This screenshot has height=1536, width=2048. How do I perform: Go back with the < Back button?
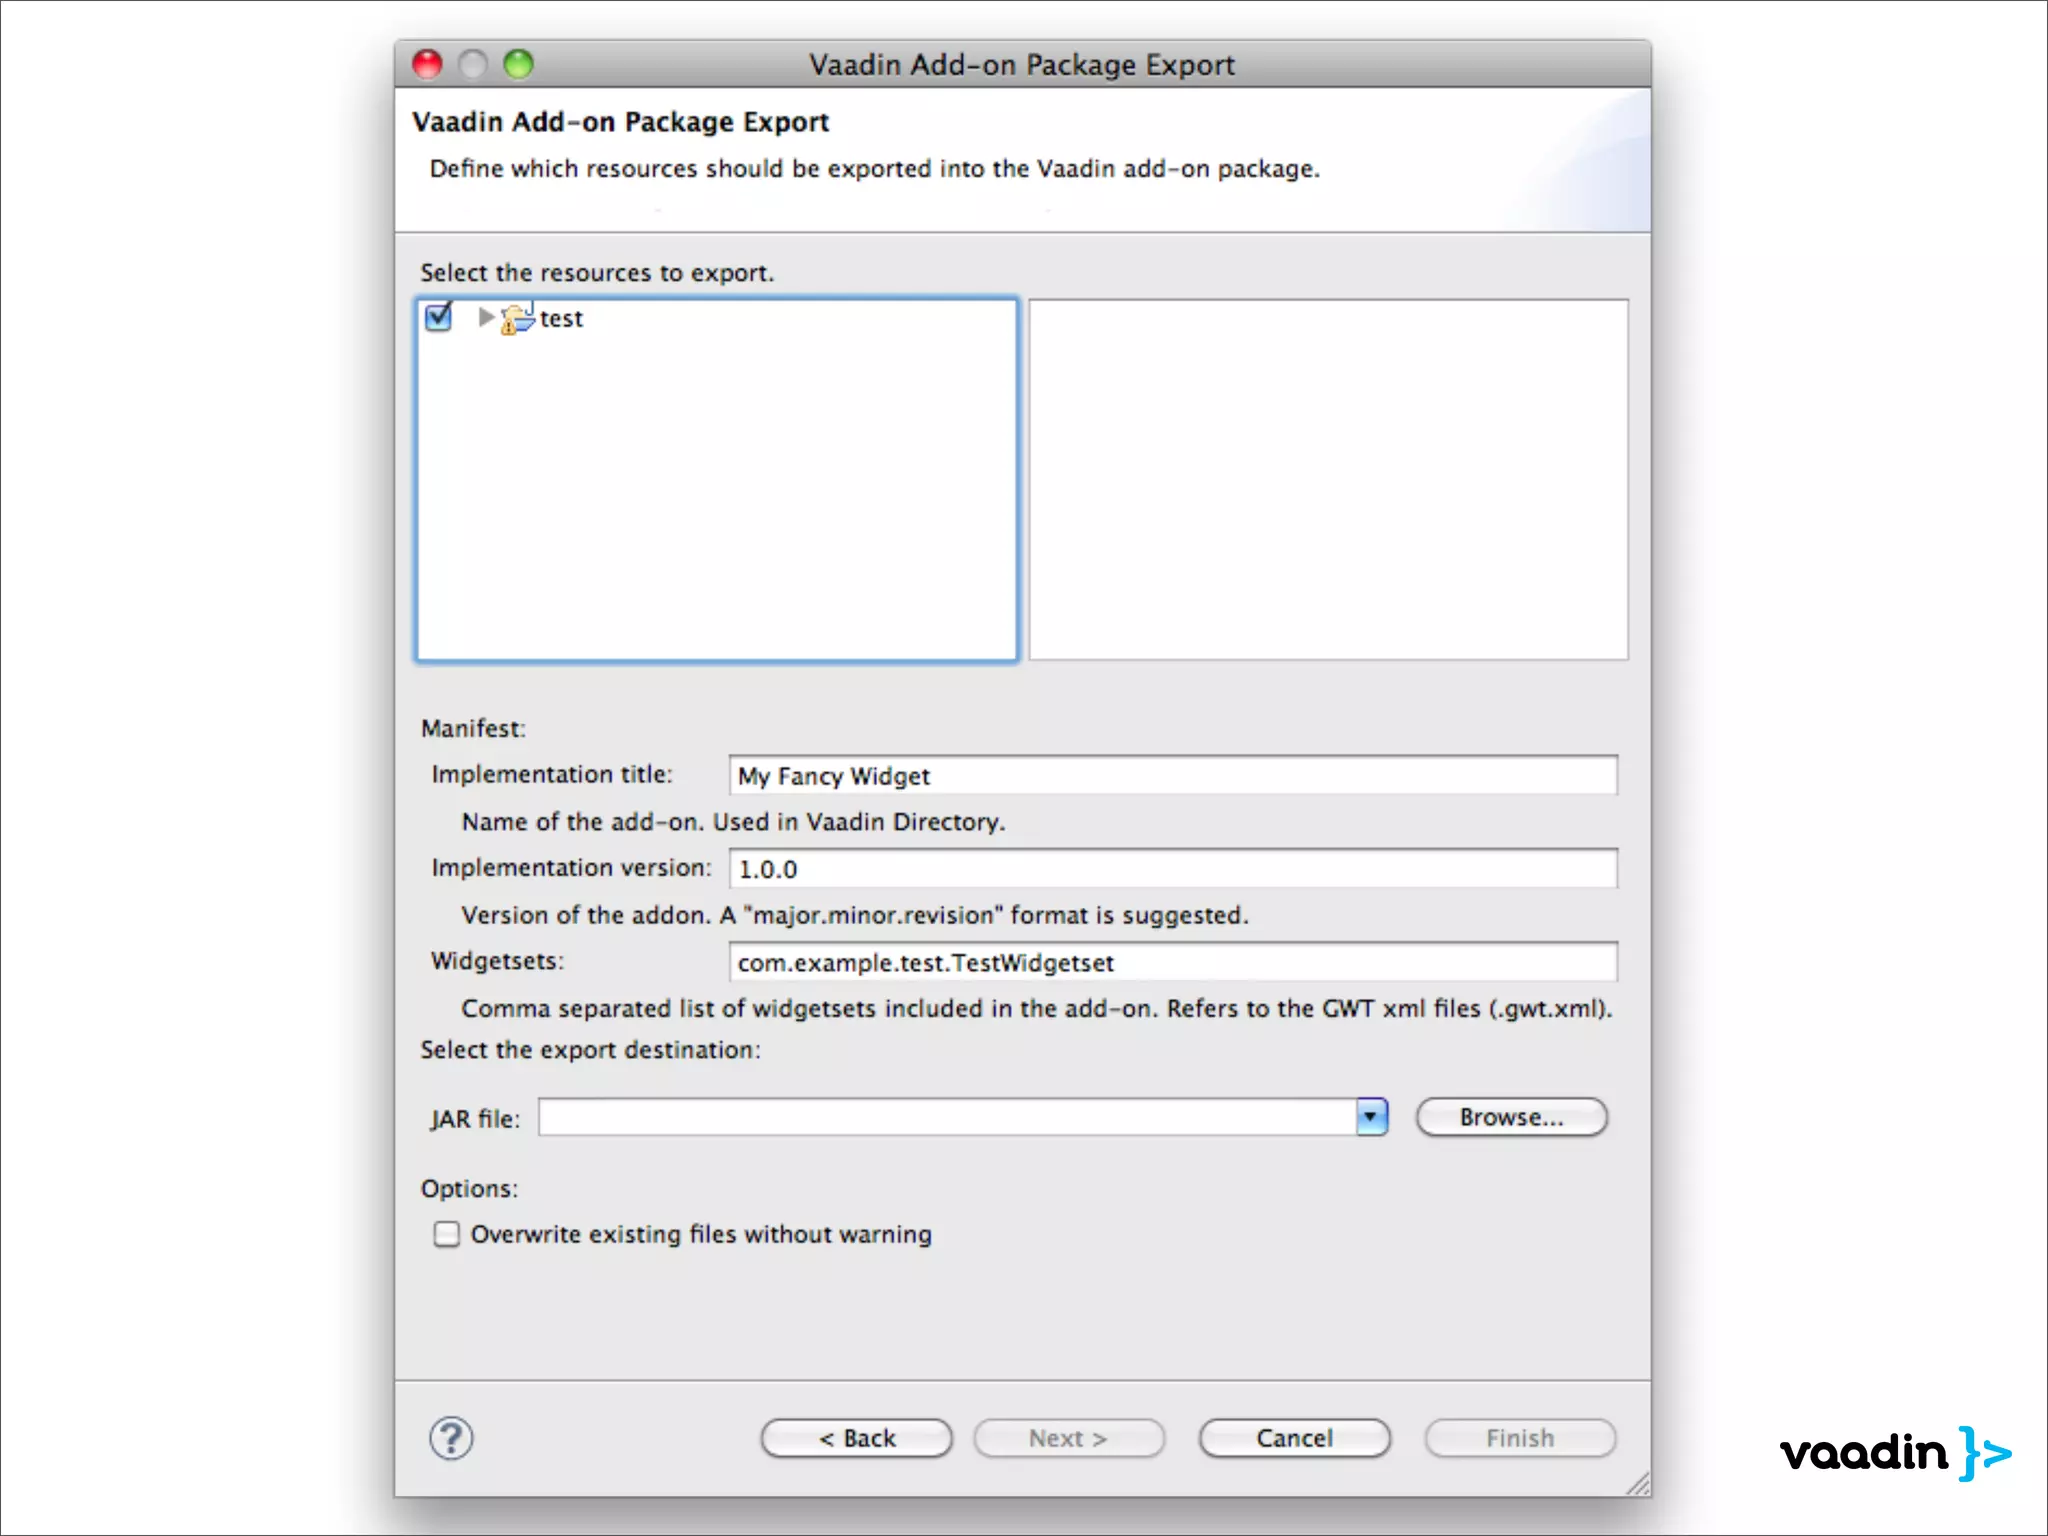coord(856,1438)
